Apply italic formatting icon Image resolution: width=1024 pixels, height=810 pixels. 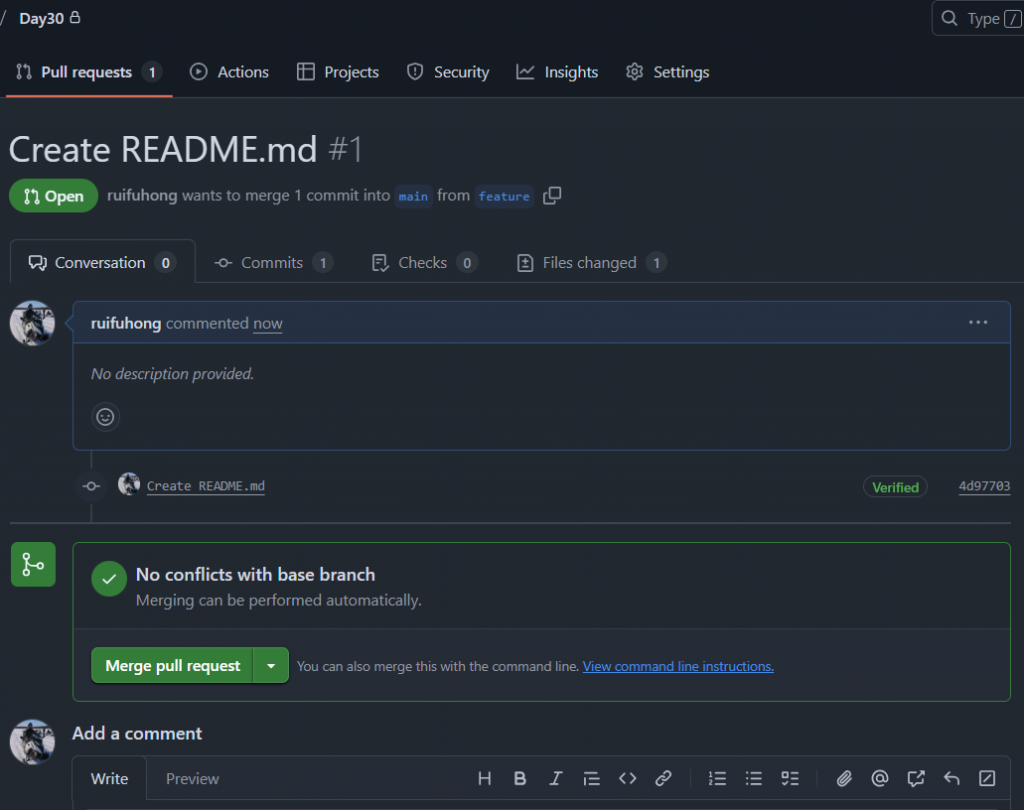click(x=556, y=779)
